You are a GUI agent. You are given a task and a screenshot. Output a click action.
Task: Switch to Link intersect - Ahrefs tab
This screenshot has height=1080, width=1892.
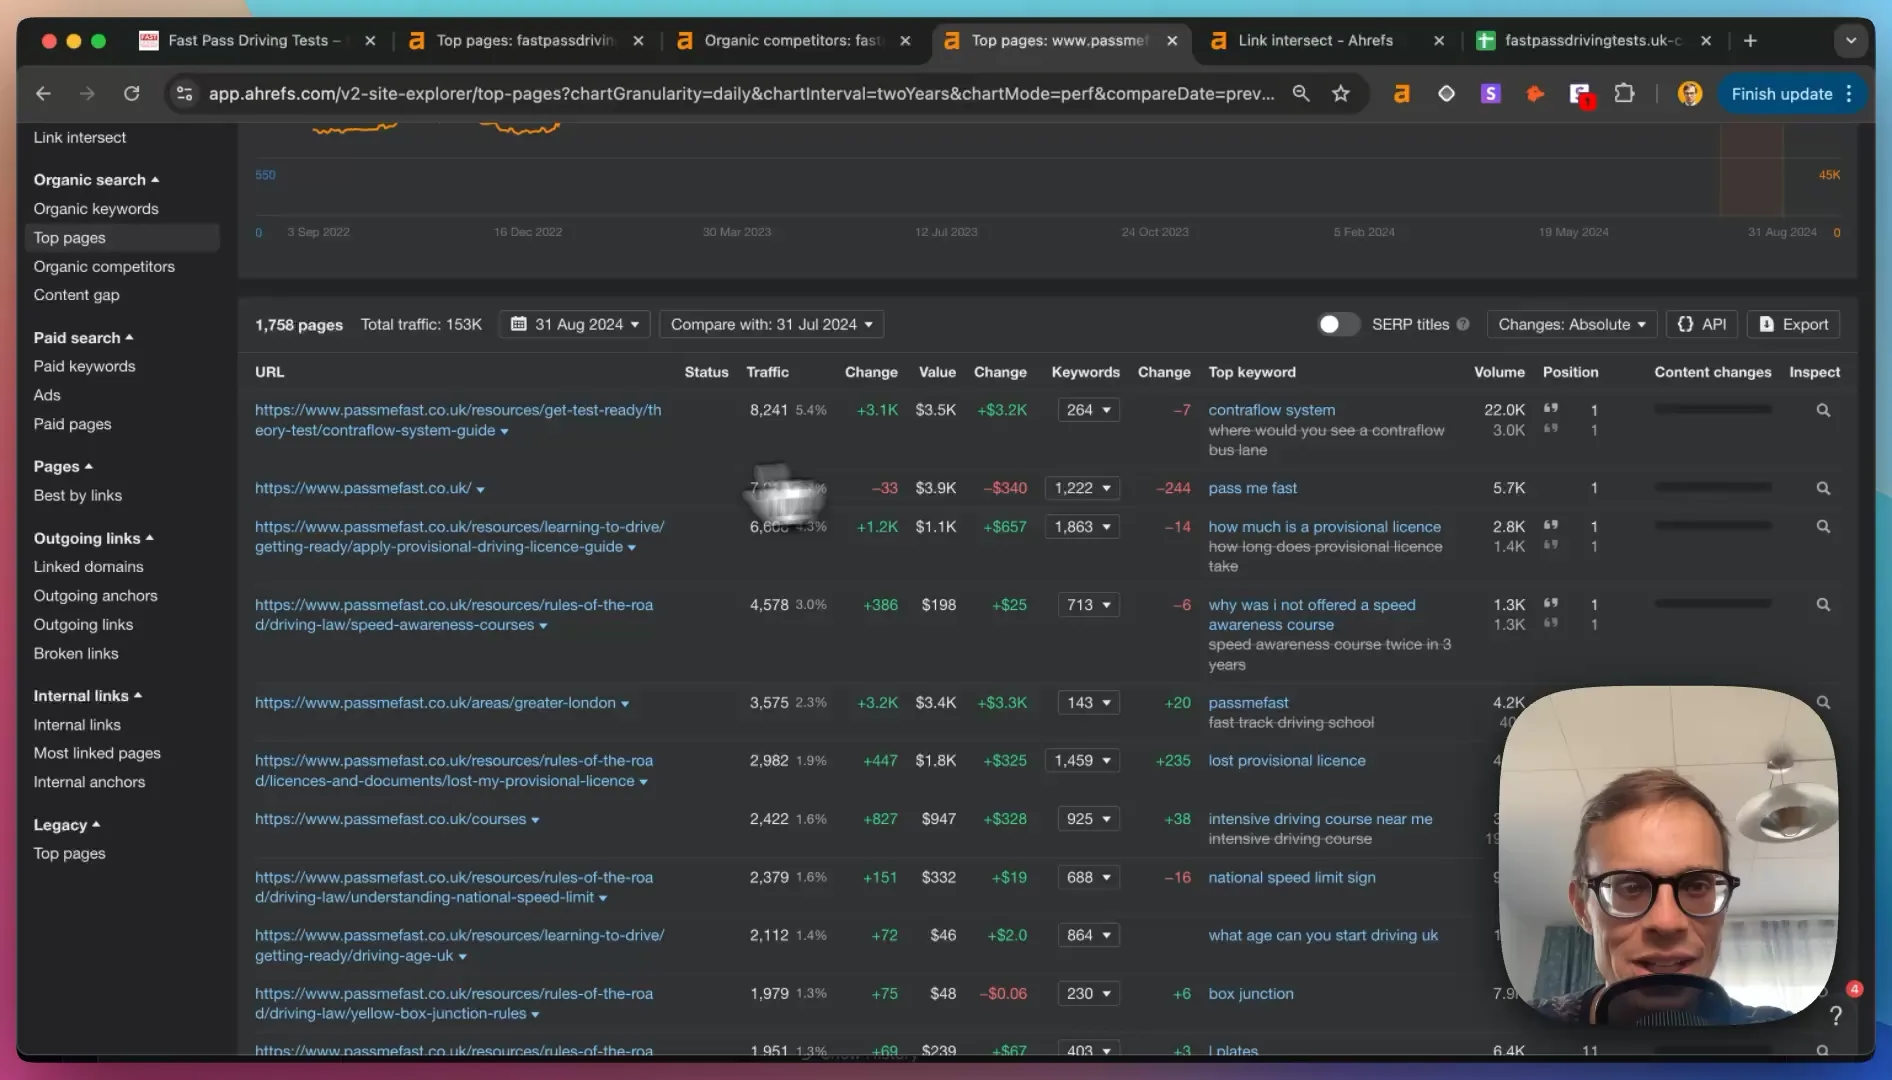tap(1316, 41)
